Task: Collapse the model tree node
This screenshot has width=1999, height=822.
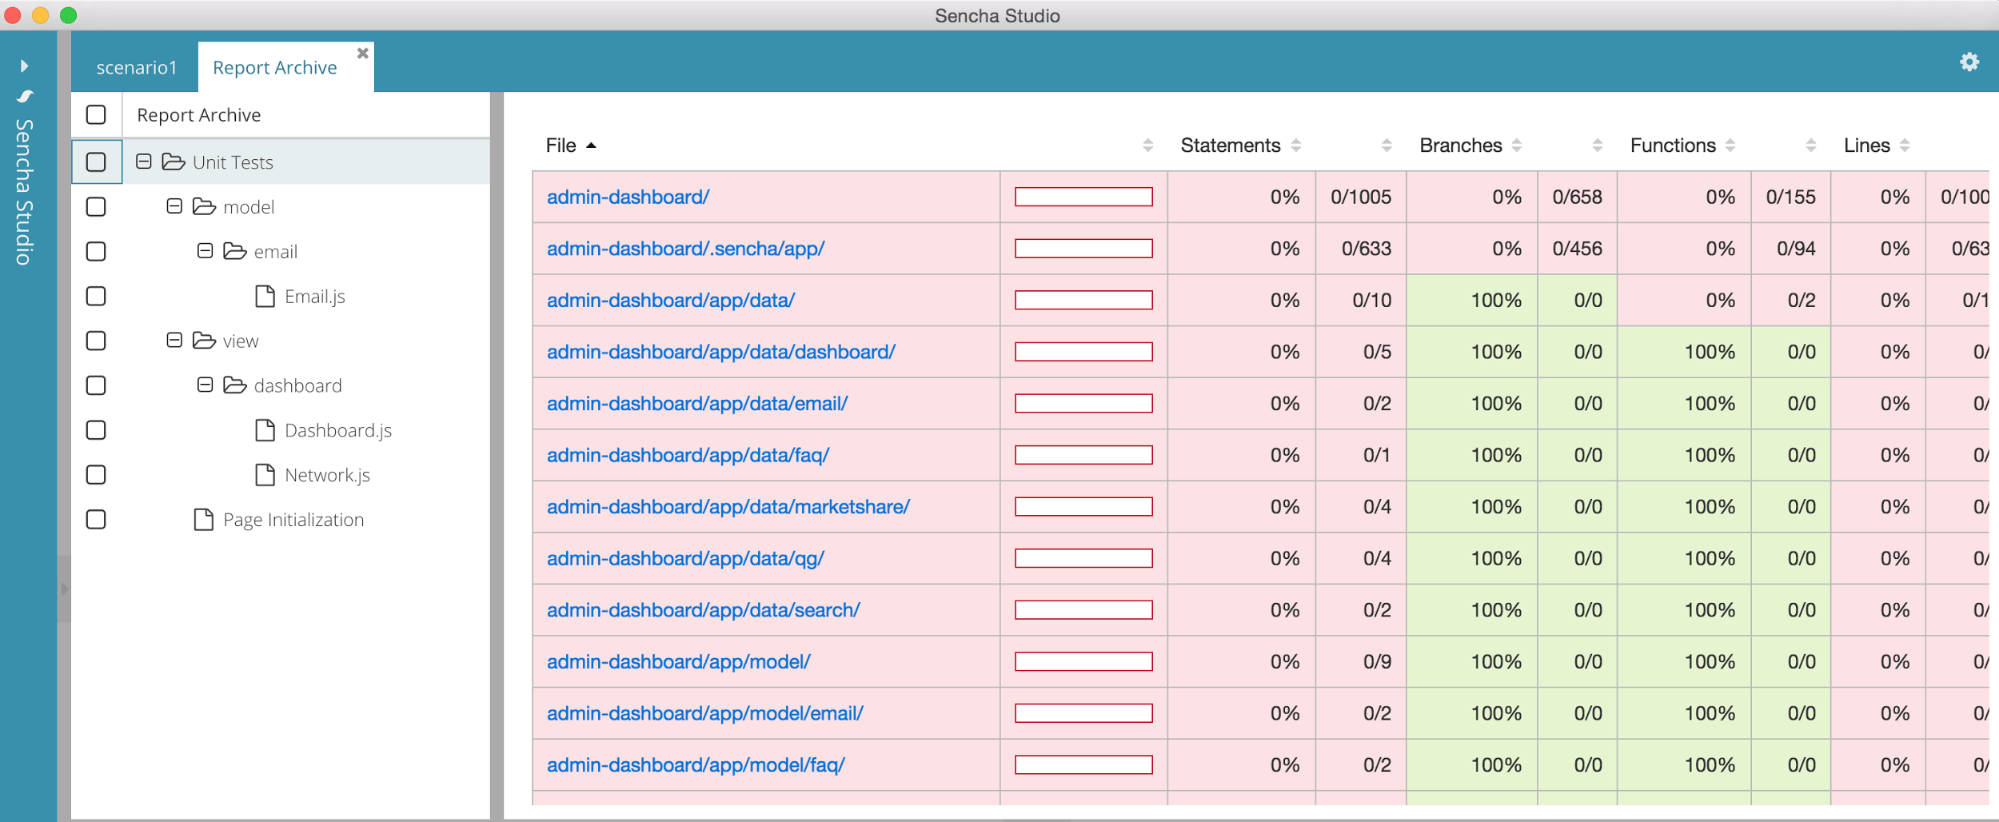Action: [174, 206]
